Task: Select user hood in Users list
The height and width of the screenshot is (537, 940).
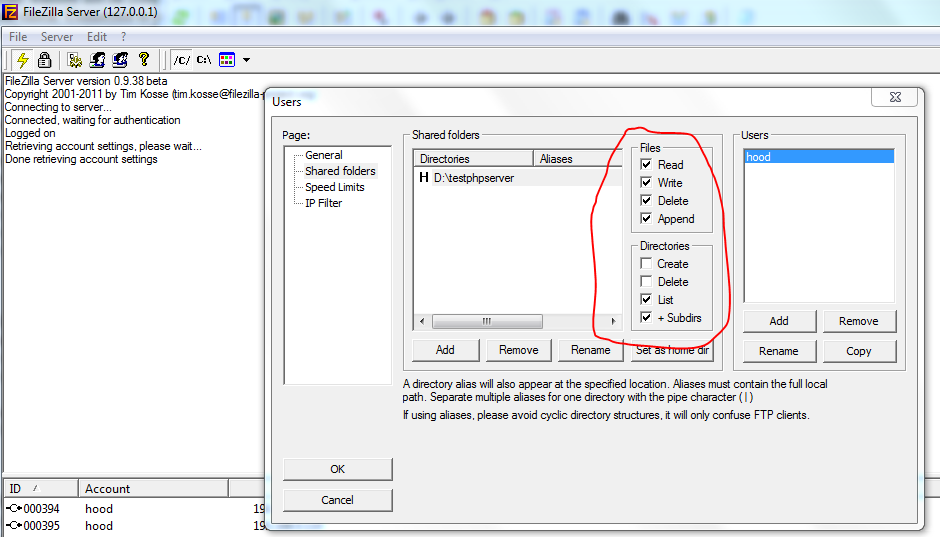Action: [x=819, y=156]
